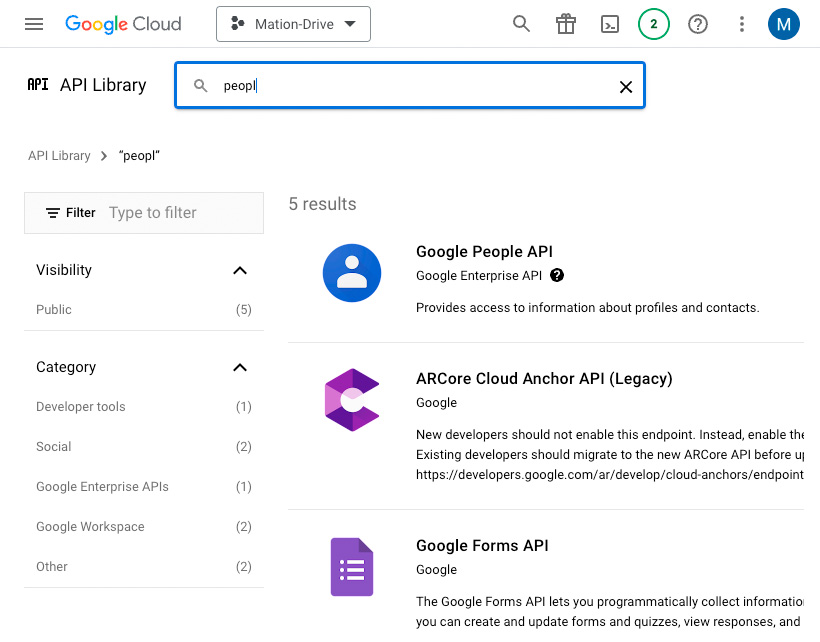Click the Filter icon in filter box
The height and width of the screenshot is (642, 820).
[53, 213]
